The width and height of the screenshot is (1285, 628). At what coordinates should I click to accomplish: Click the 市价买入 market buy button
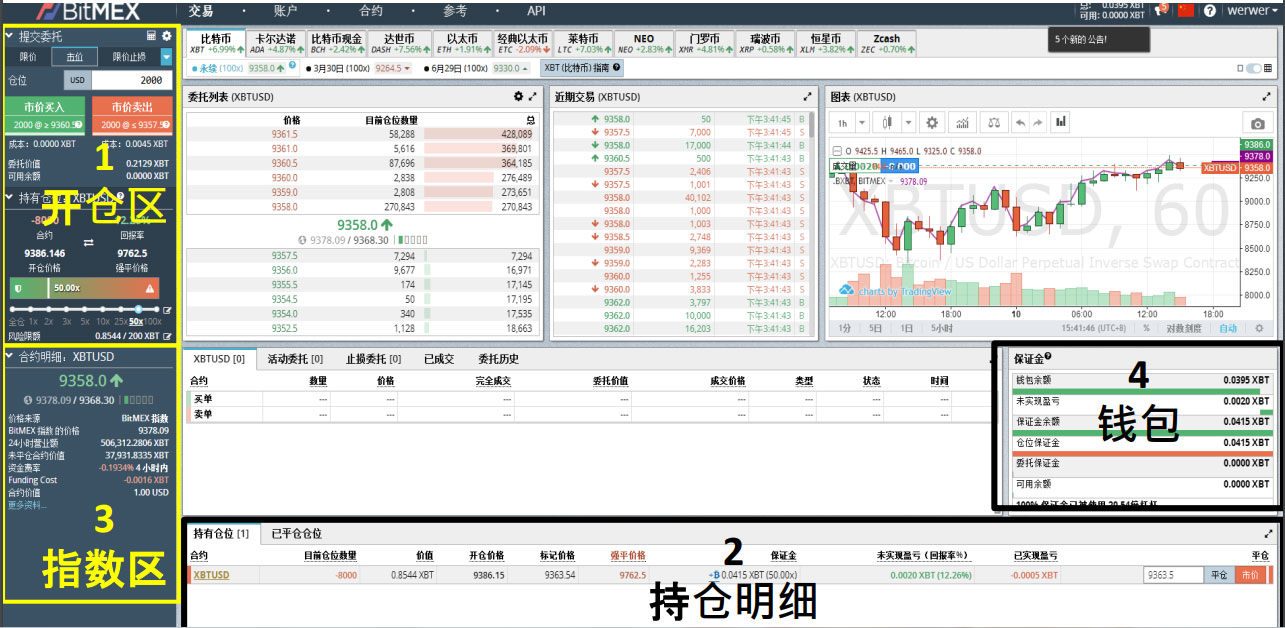click(x=46, y=116)
